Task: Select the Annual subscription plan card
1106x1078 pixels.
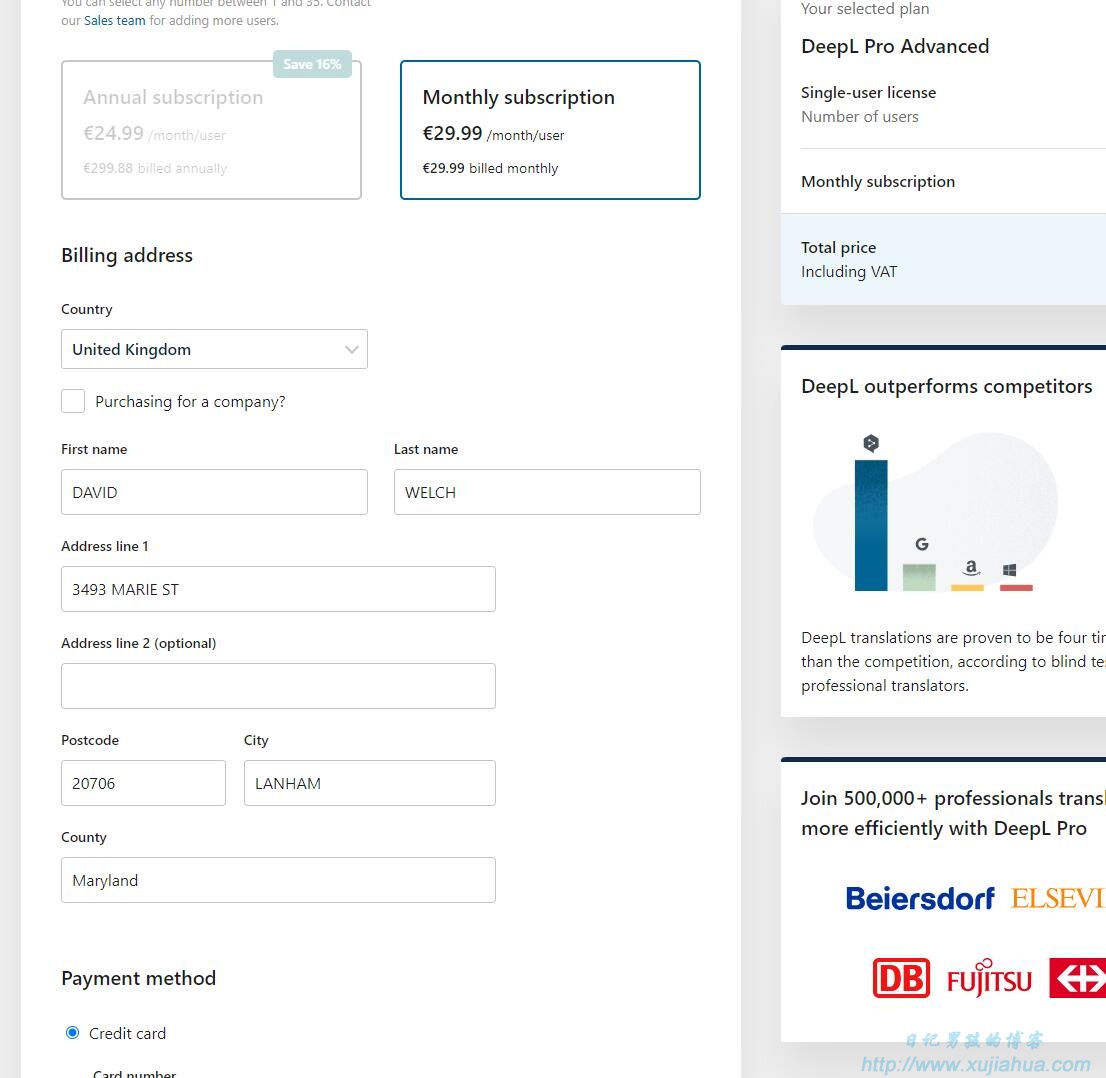Action: [211, 130]
